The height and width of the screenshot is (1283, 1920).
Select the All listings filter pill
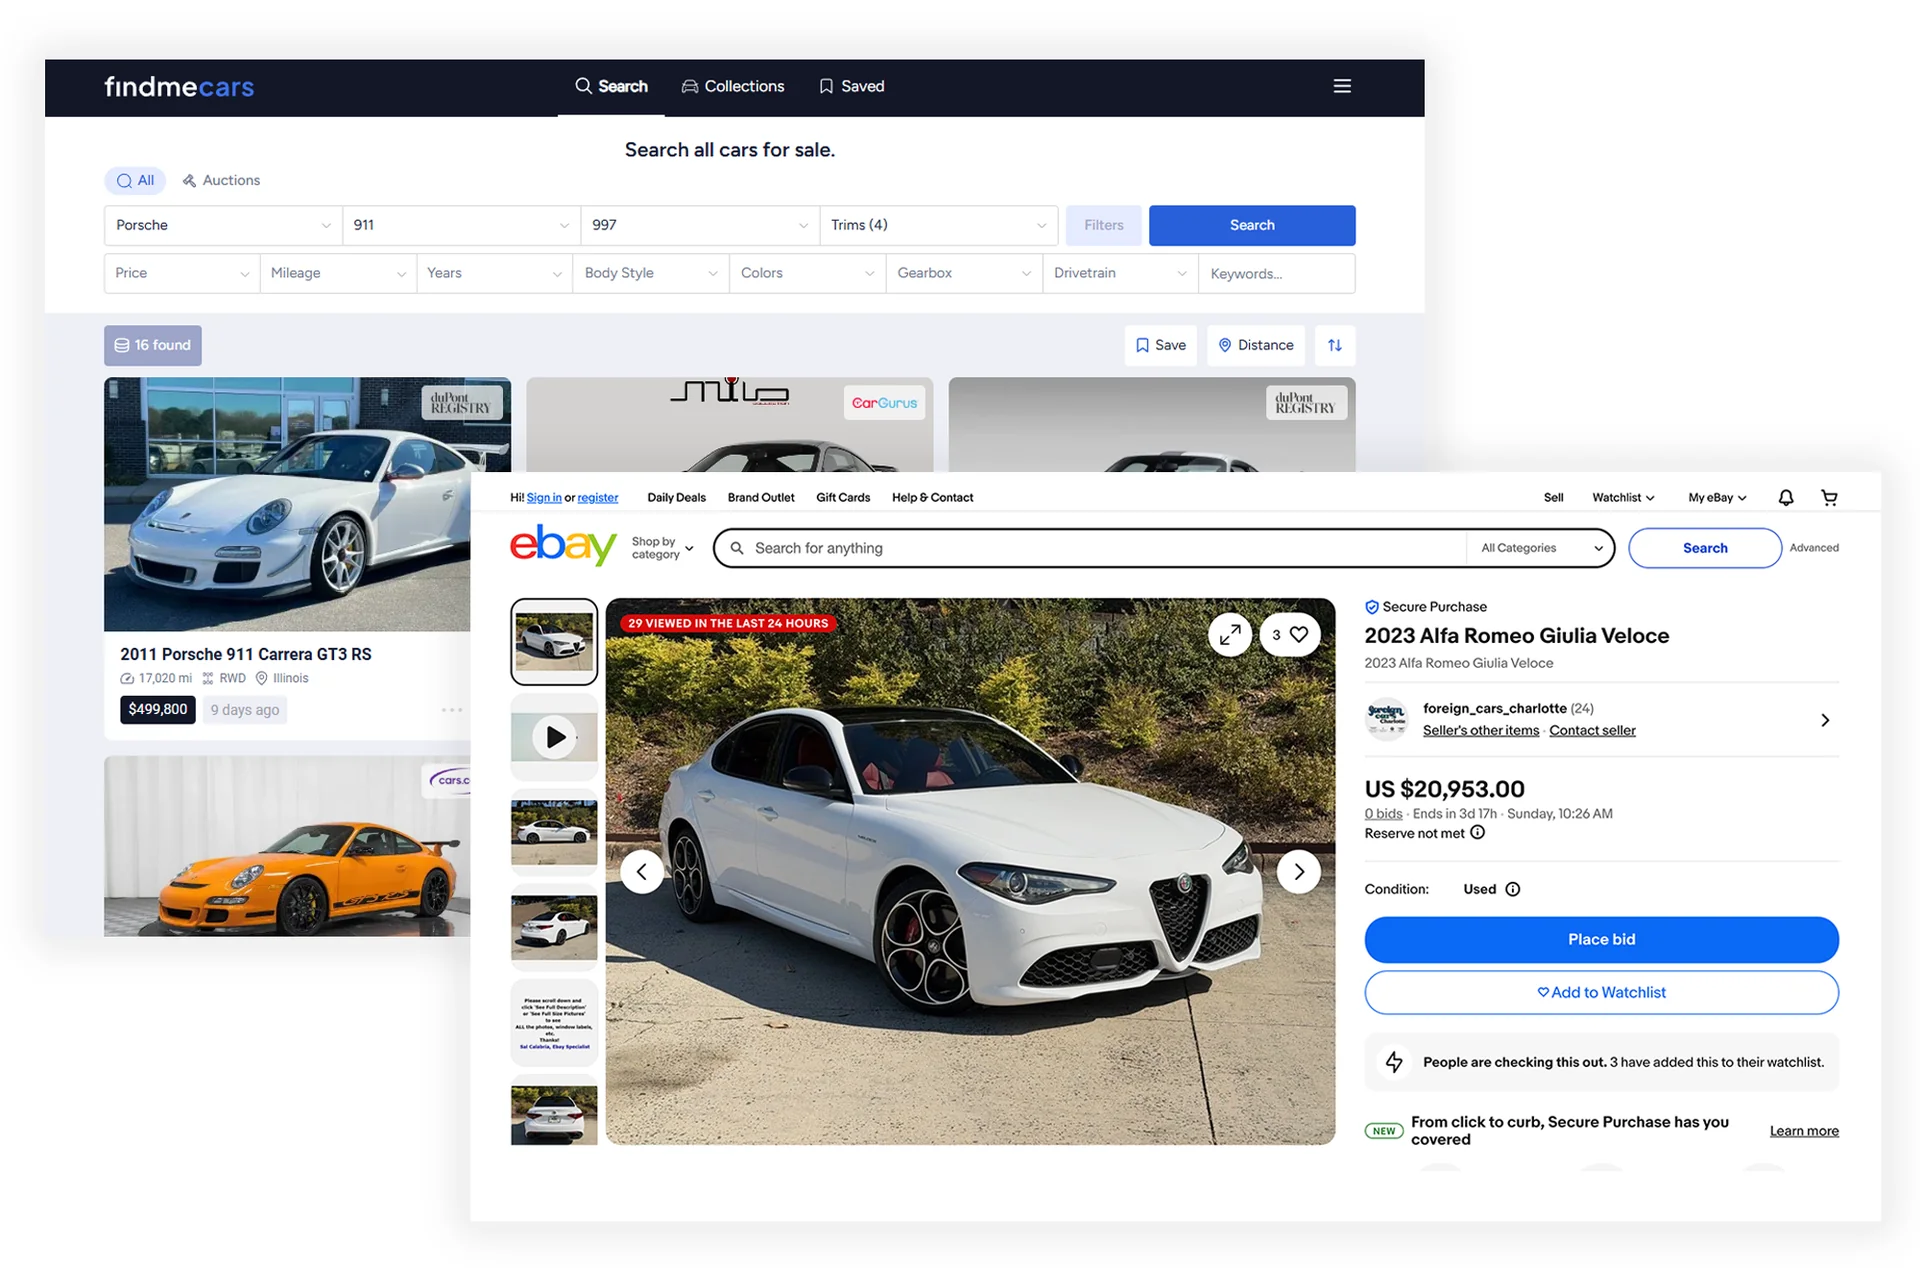(x=135, y=180)
